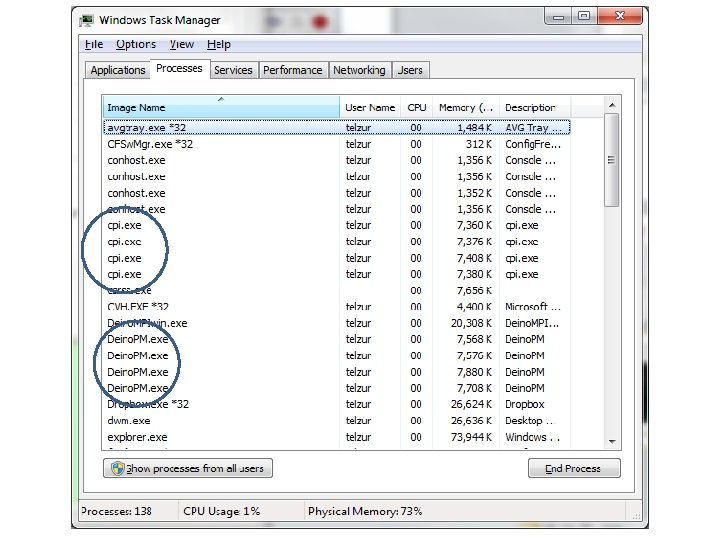Select the DeinoPM.exe row using 7,708 K
Image resolution: width=720 pixels, height=540 pixels.
coord(337,388)
